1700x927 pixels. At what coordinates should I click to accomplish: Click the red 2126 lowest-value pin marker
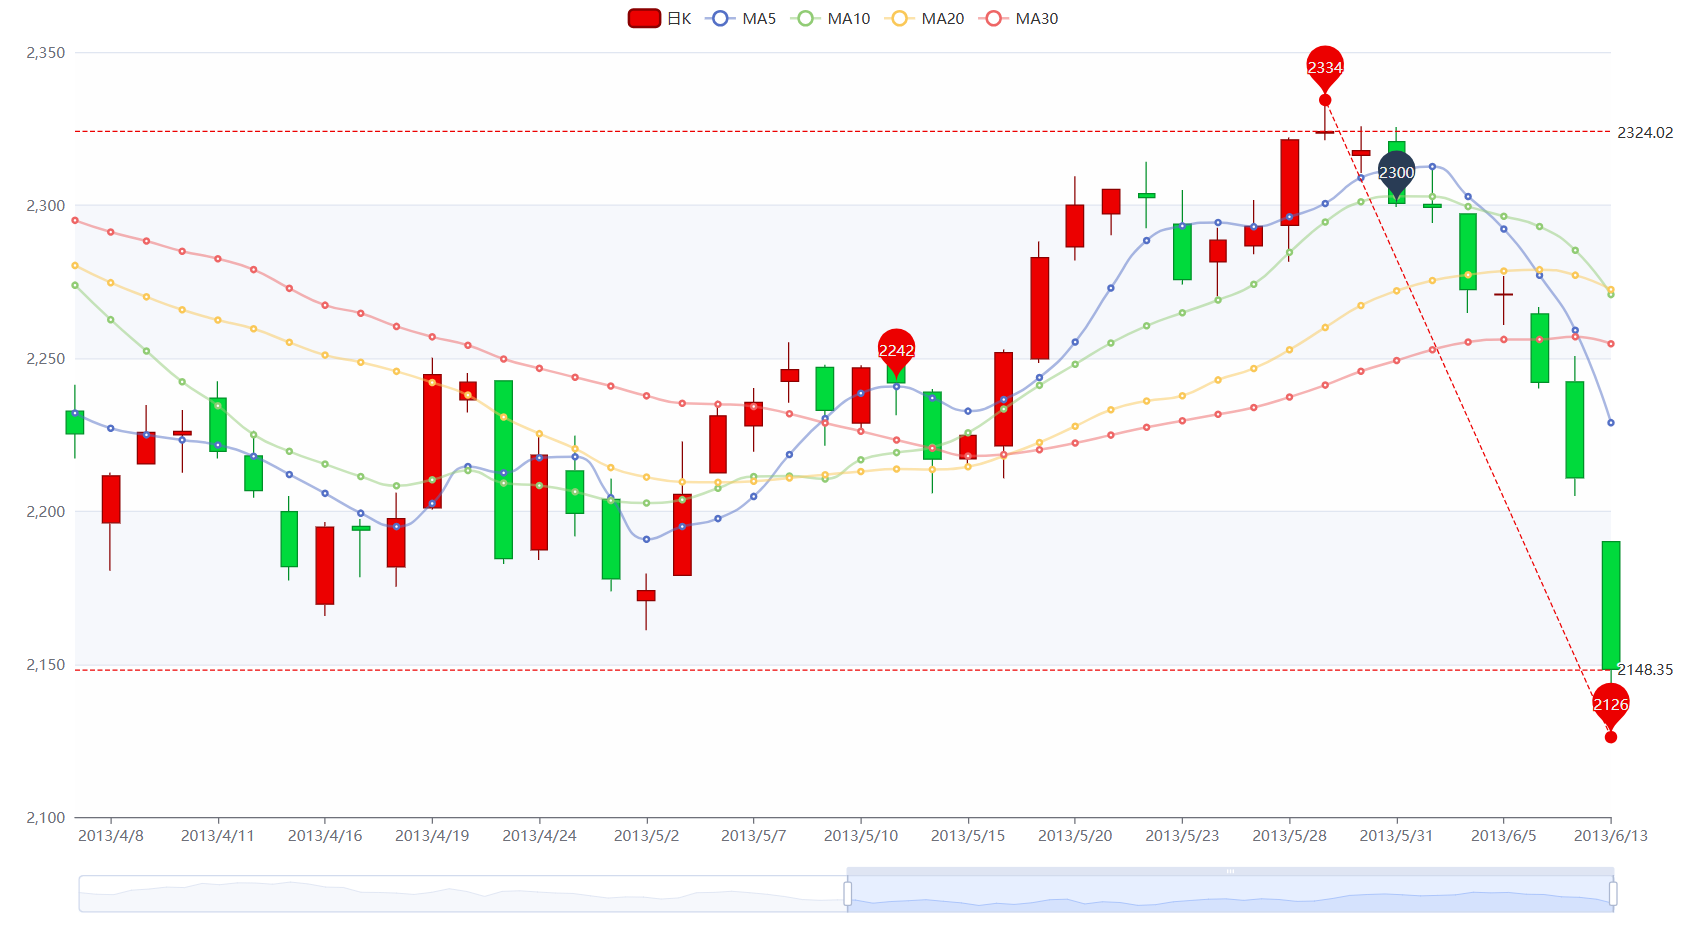(1611, 704)
